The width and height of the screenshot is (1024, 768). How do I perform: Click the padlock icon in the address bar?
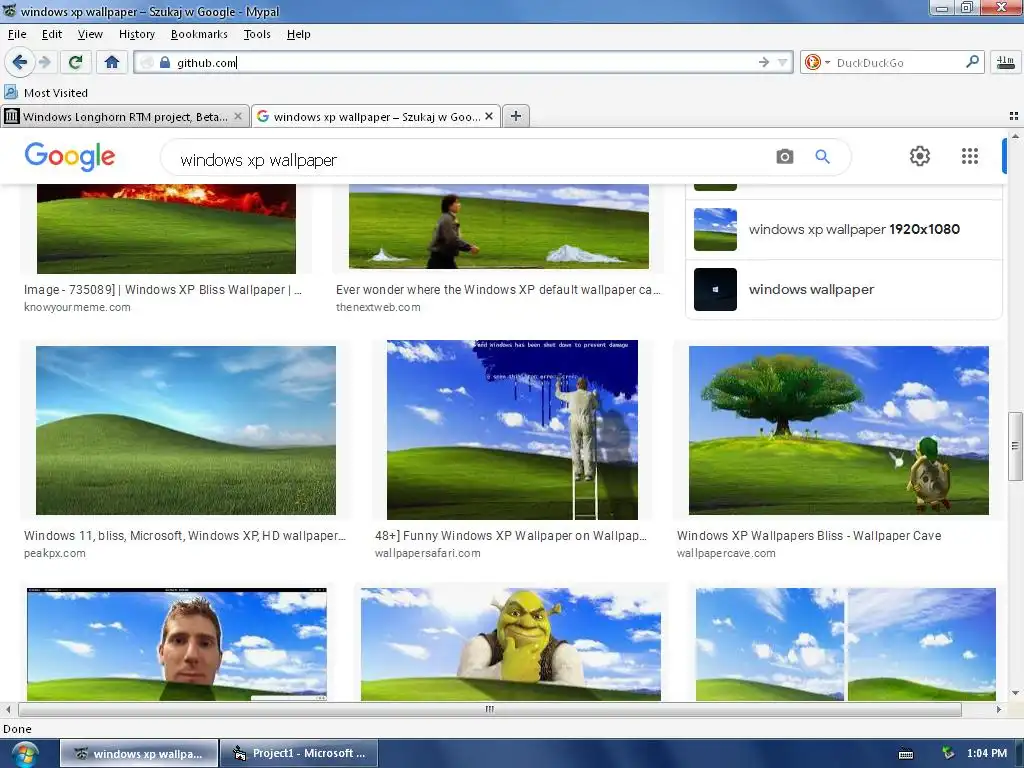tap(165, 63)
